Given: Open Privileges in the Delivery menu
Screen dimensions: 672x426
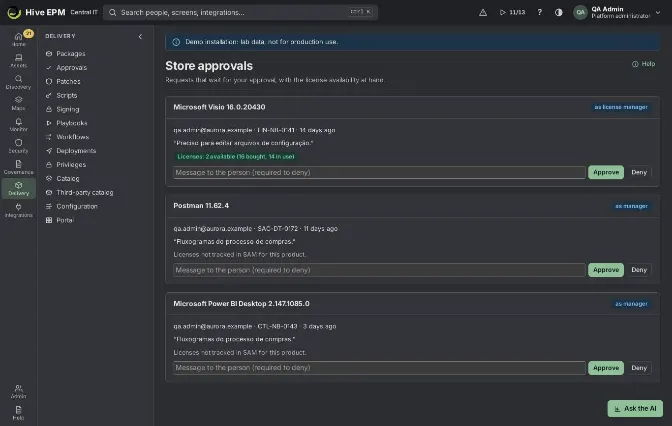Looking at the screenshot, I should pos(71,165).
